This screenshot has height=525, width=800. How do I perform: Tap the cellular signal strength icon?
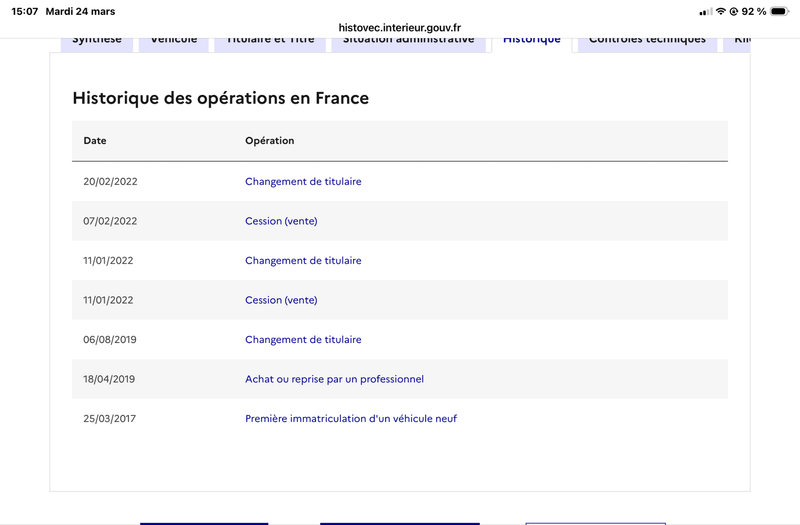tap(706, 11)
